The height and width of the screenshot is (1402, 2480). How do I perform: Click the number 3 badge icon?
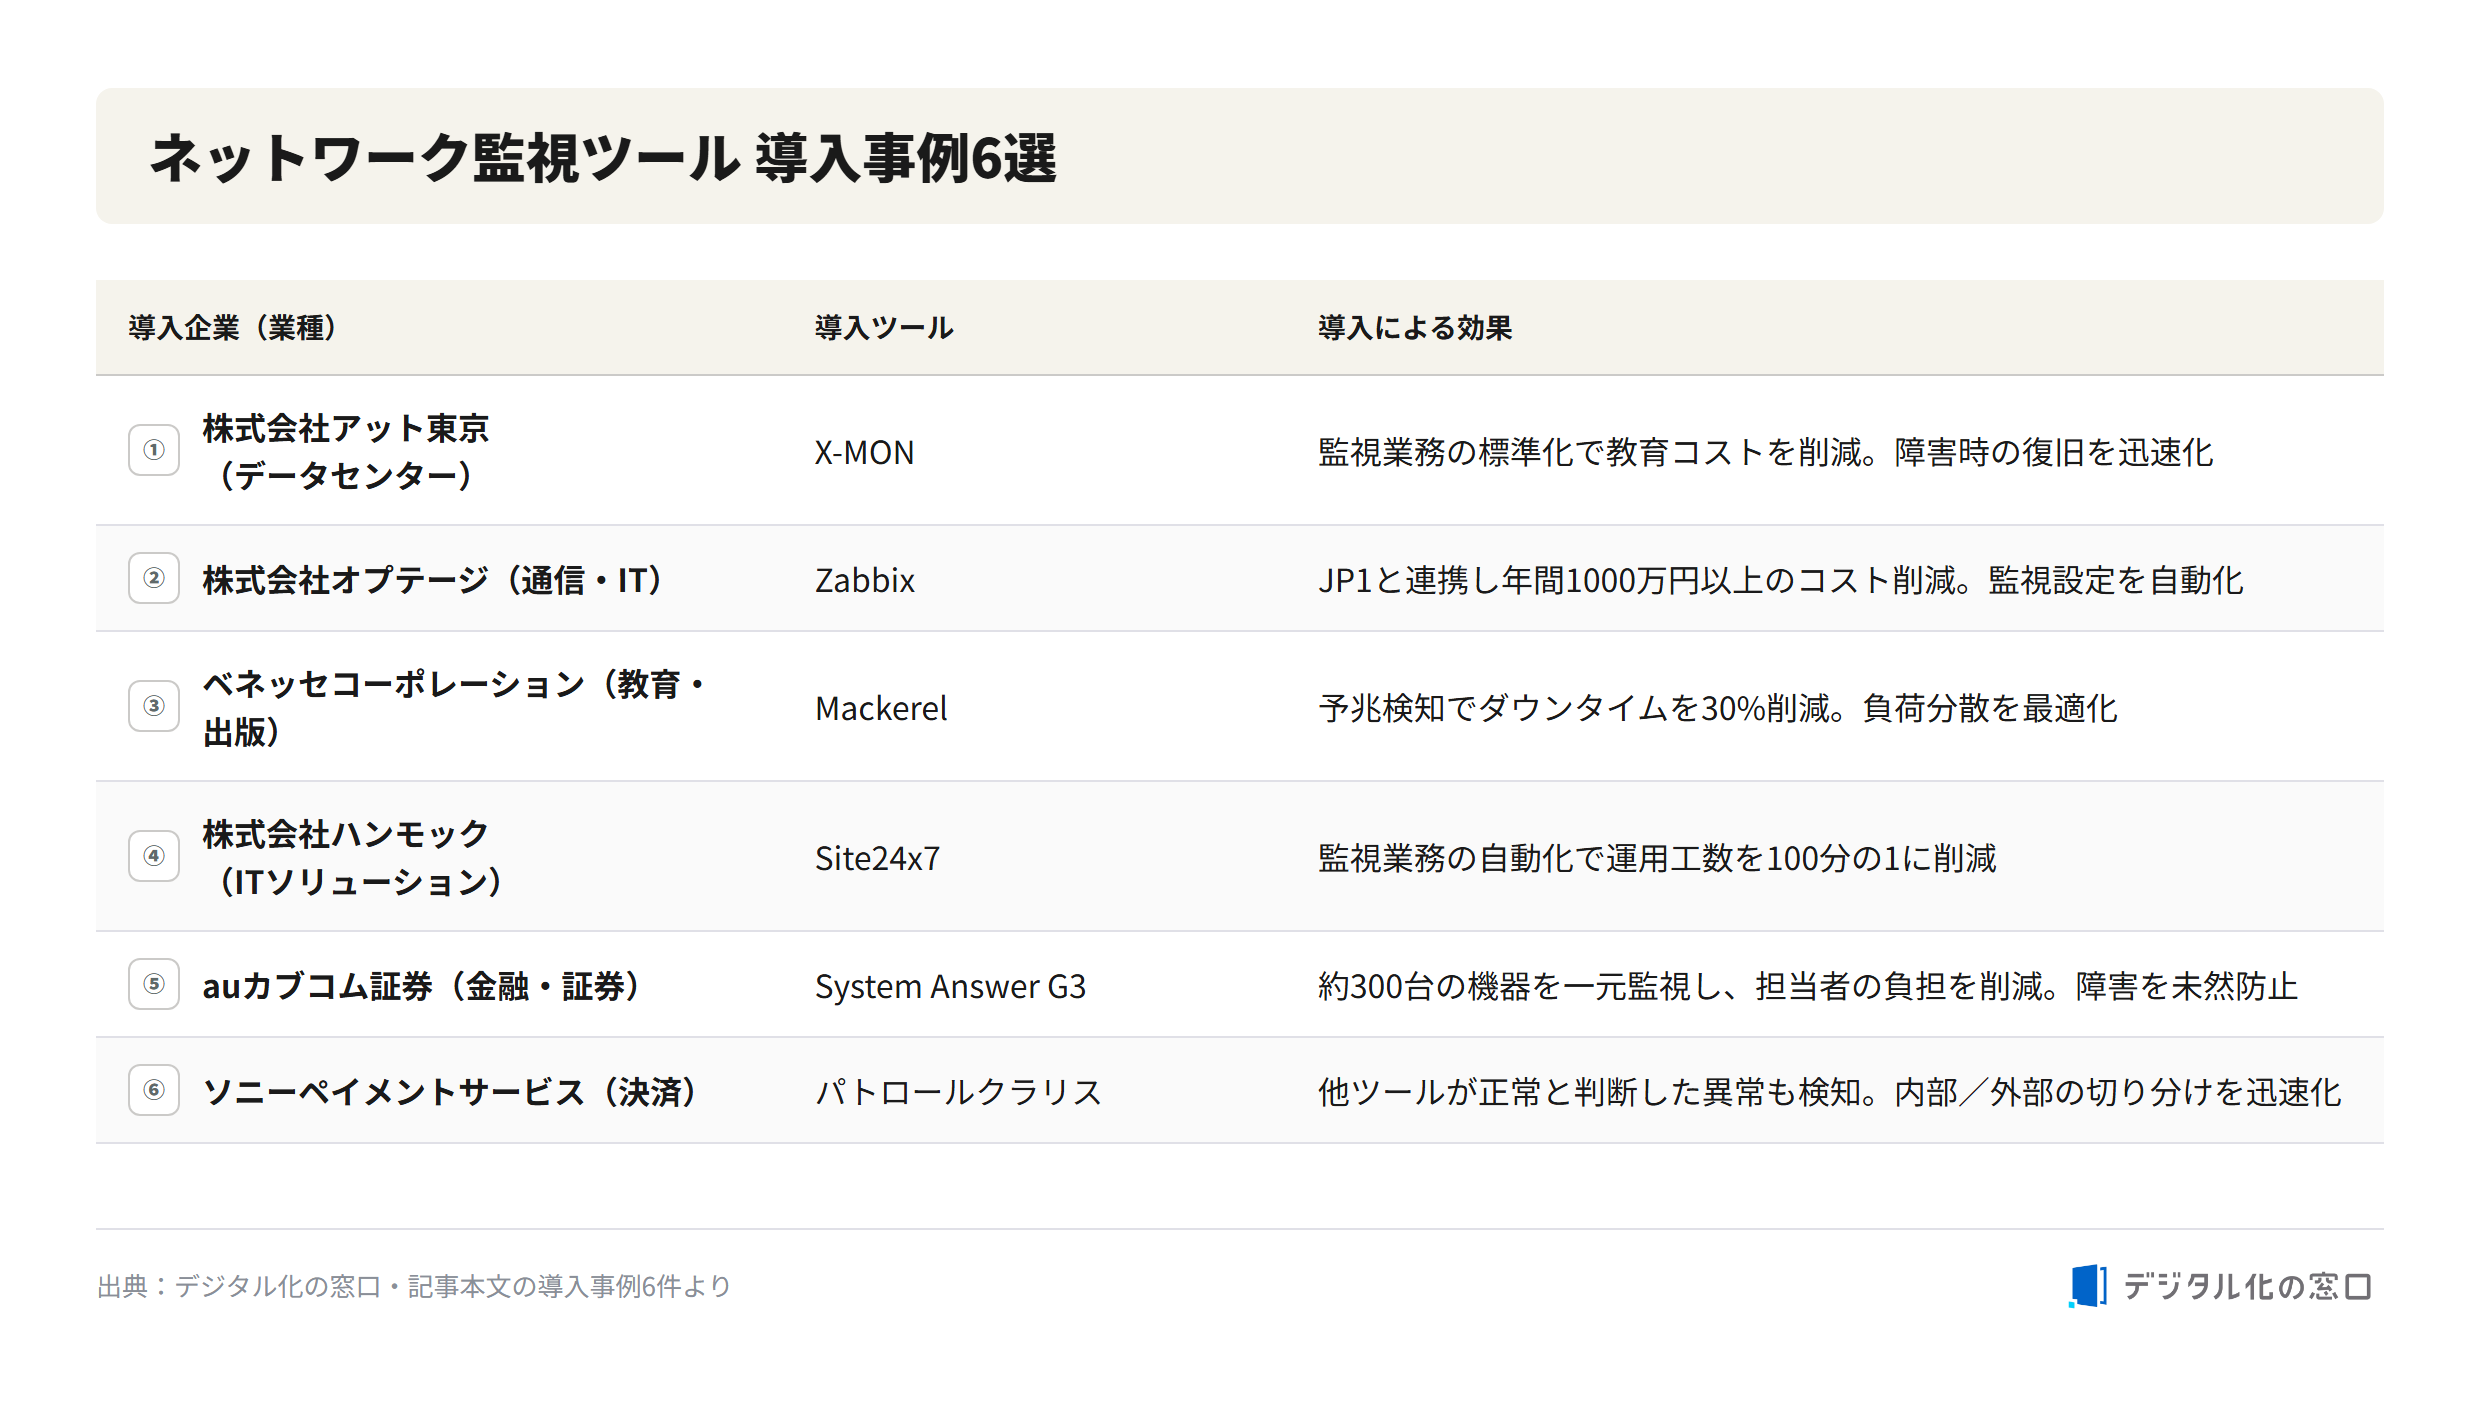click(x=154, y=706)
